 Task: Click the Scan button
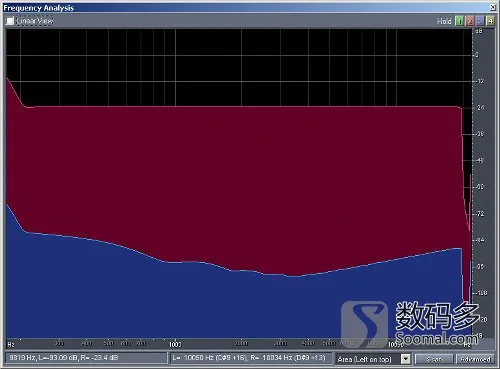pos(434,359)
